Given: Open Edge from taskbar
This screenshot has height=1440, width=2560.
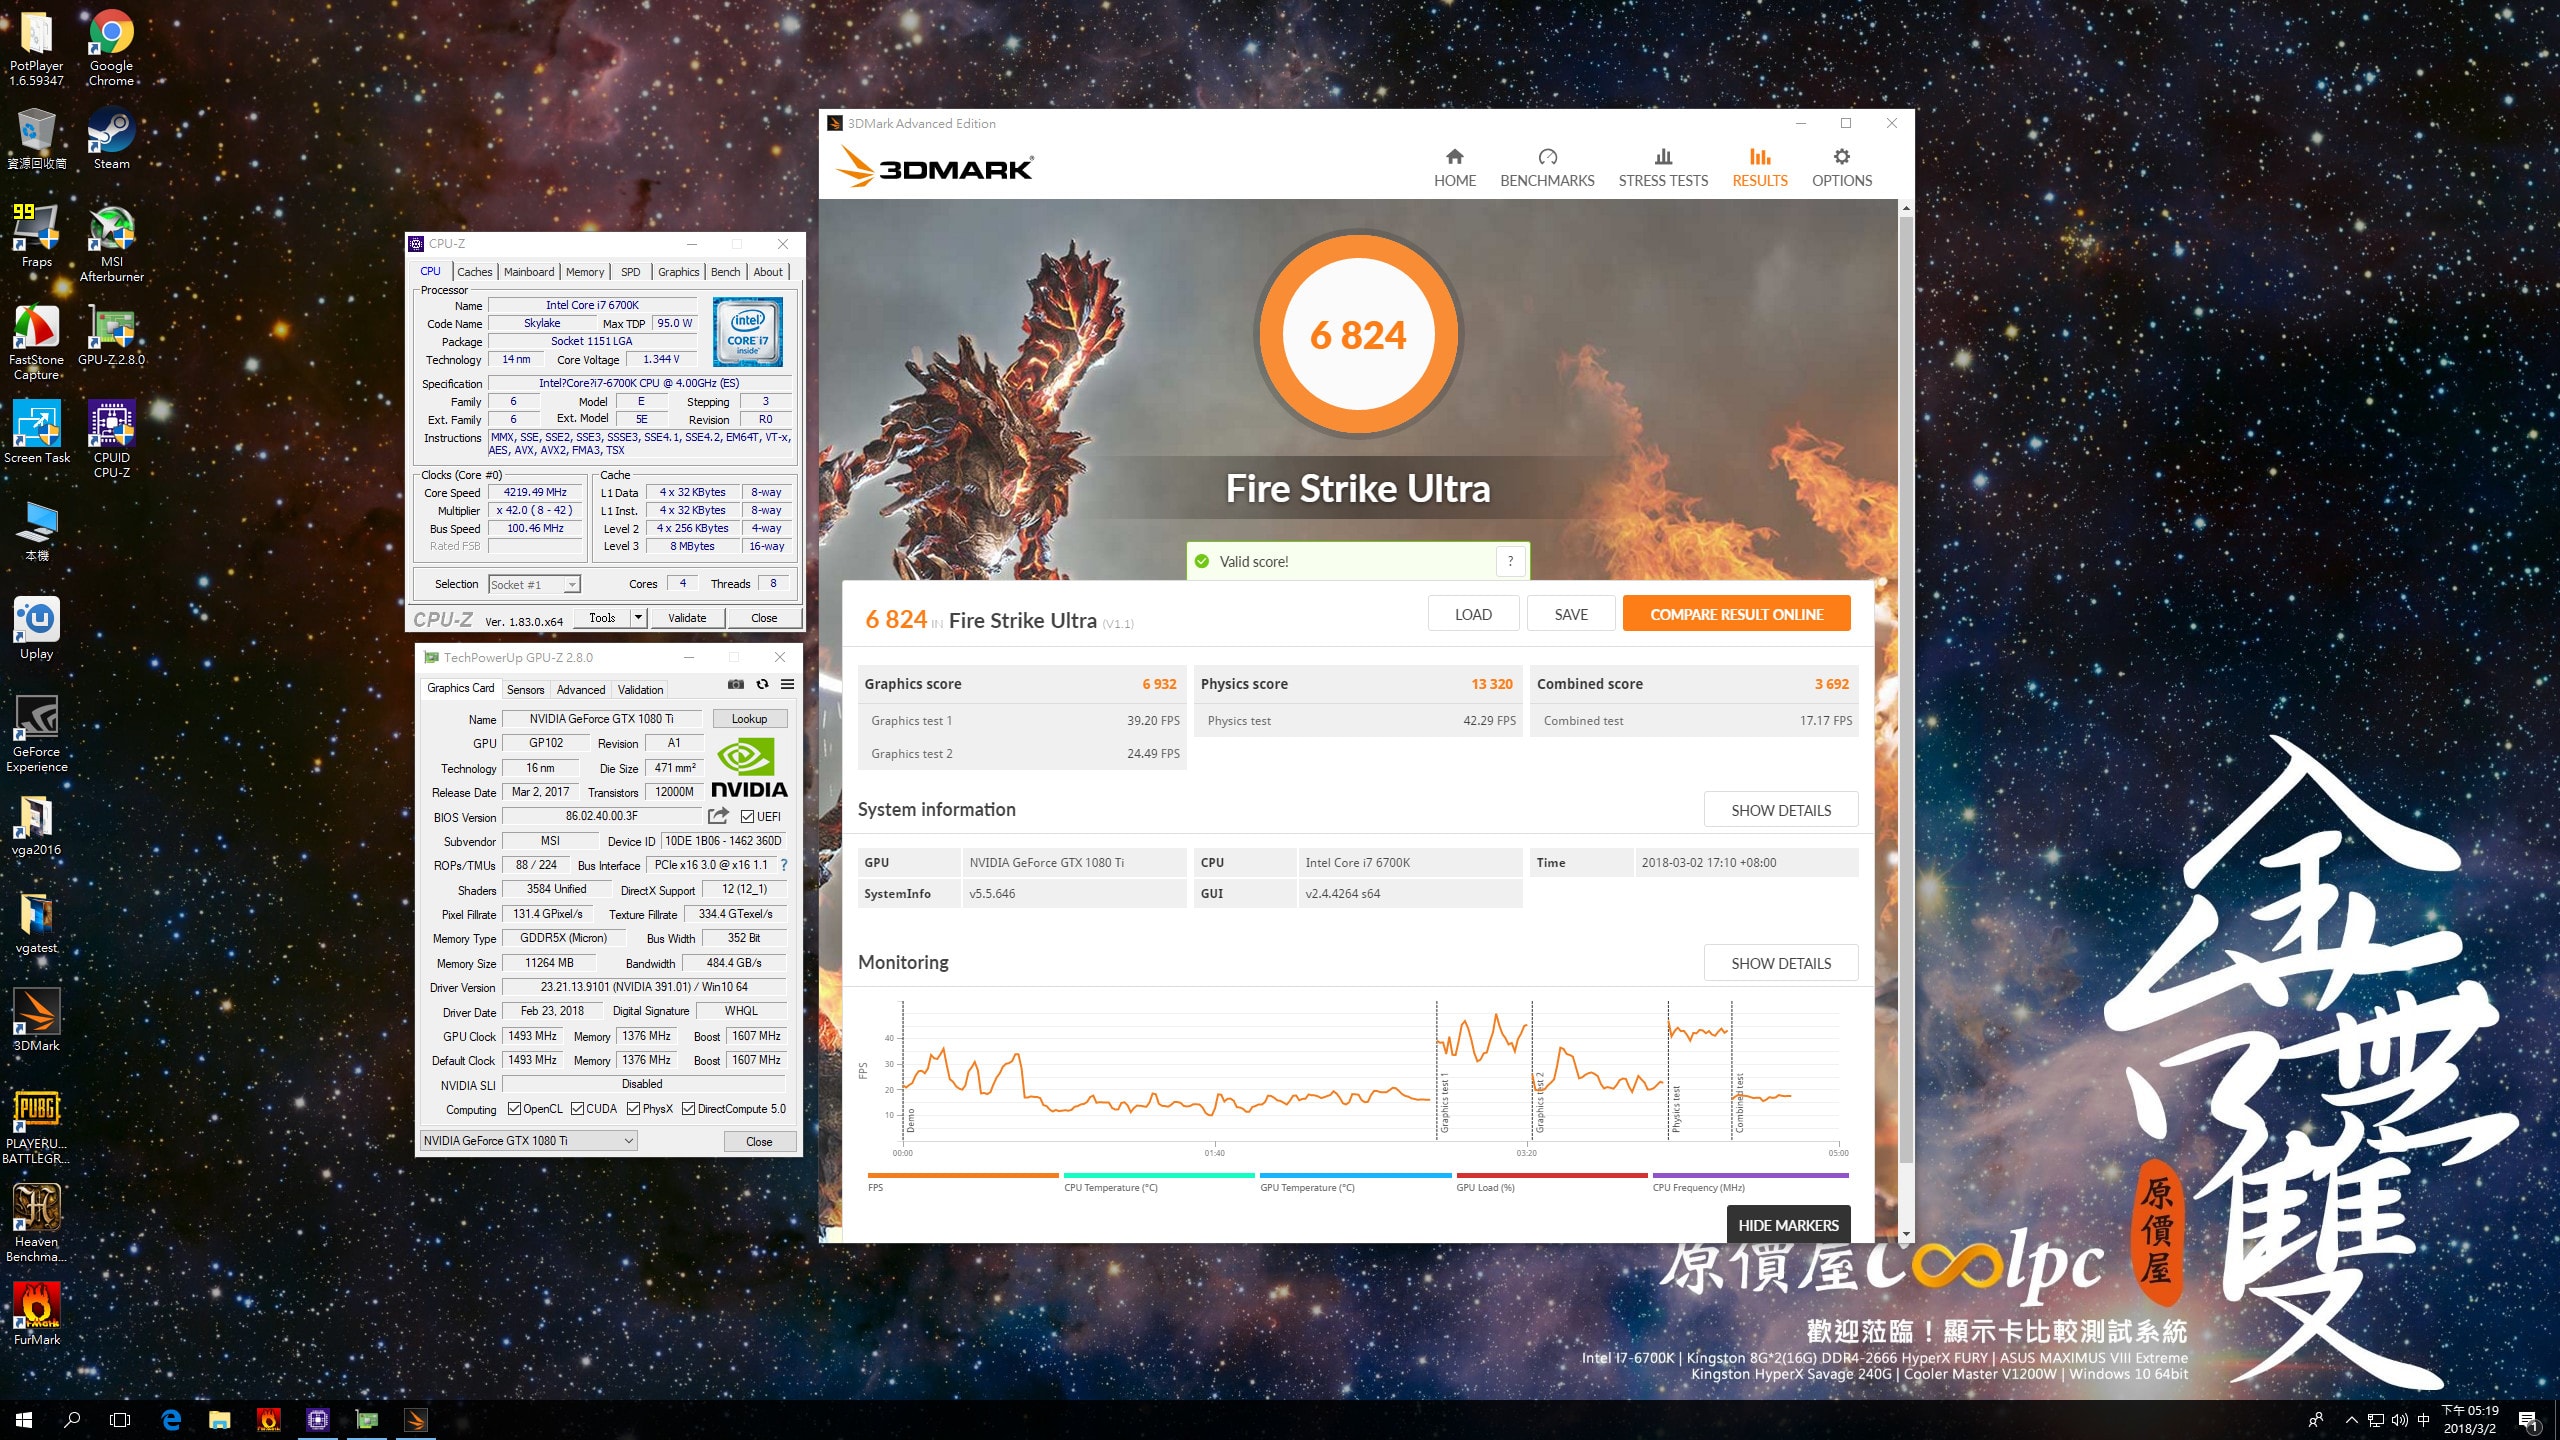Looking at the screenshot, I should (x=171, y=1420).
